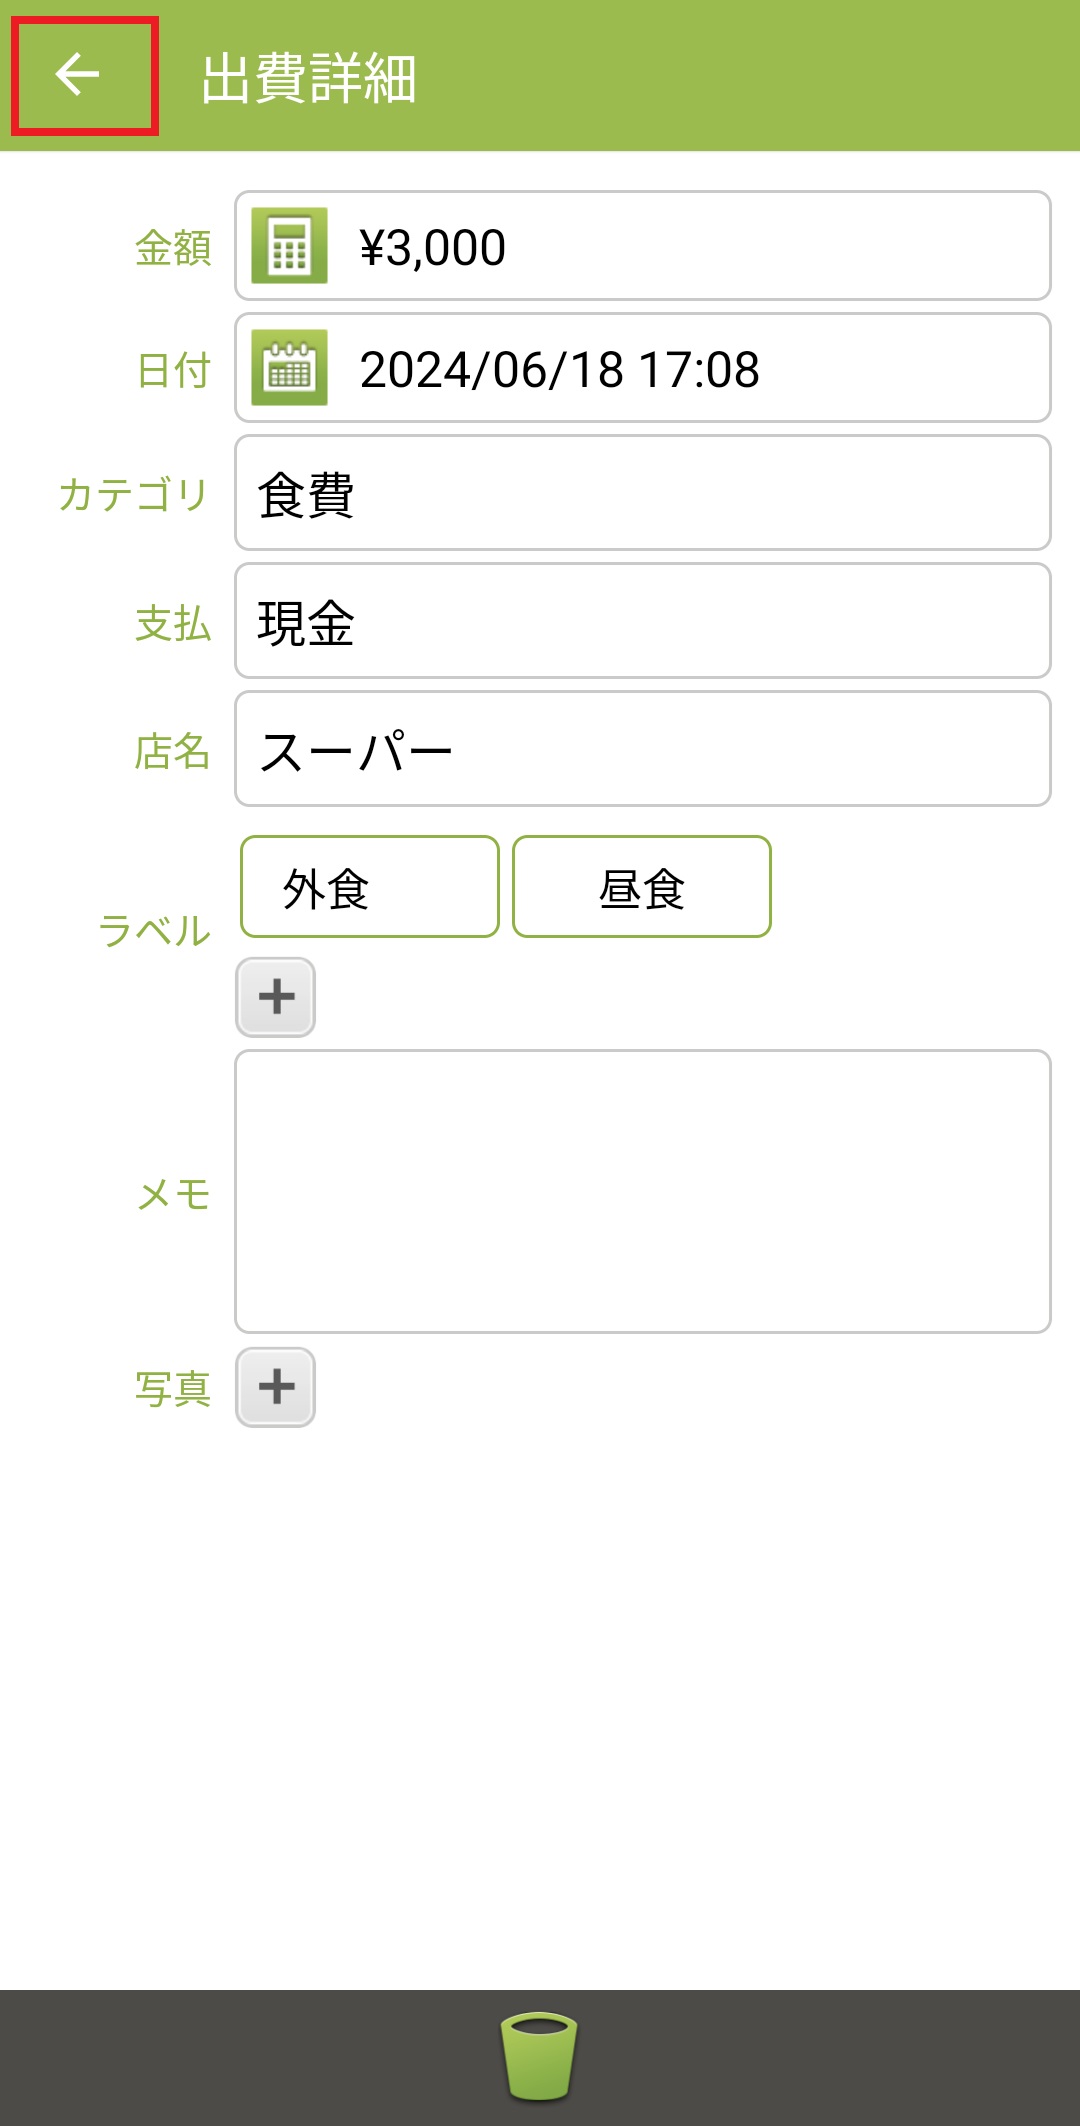
Task: Delete this expense with the trash icon
Action: pyautogui.click(x=539, y=2056)
